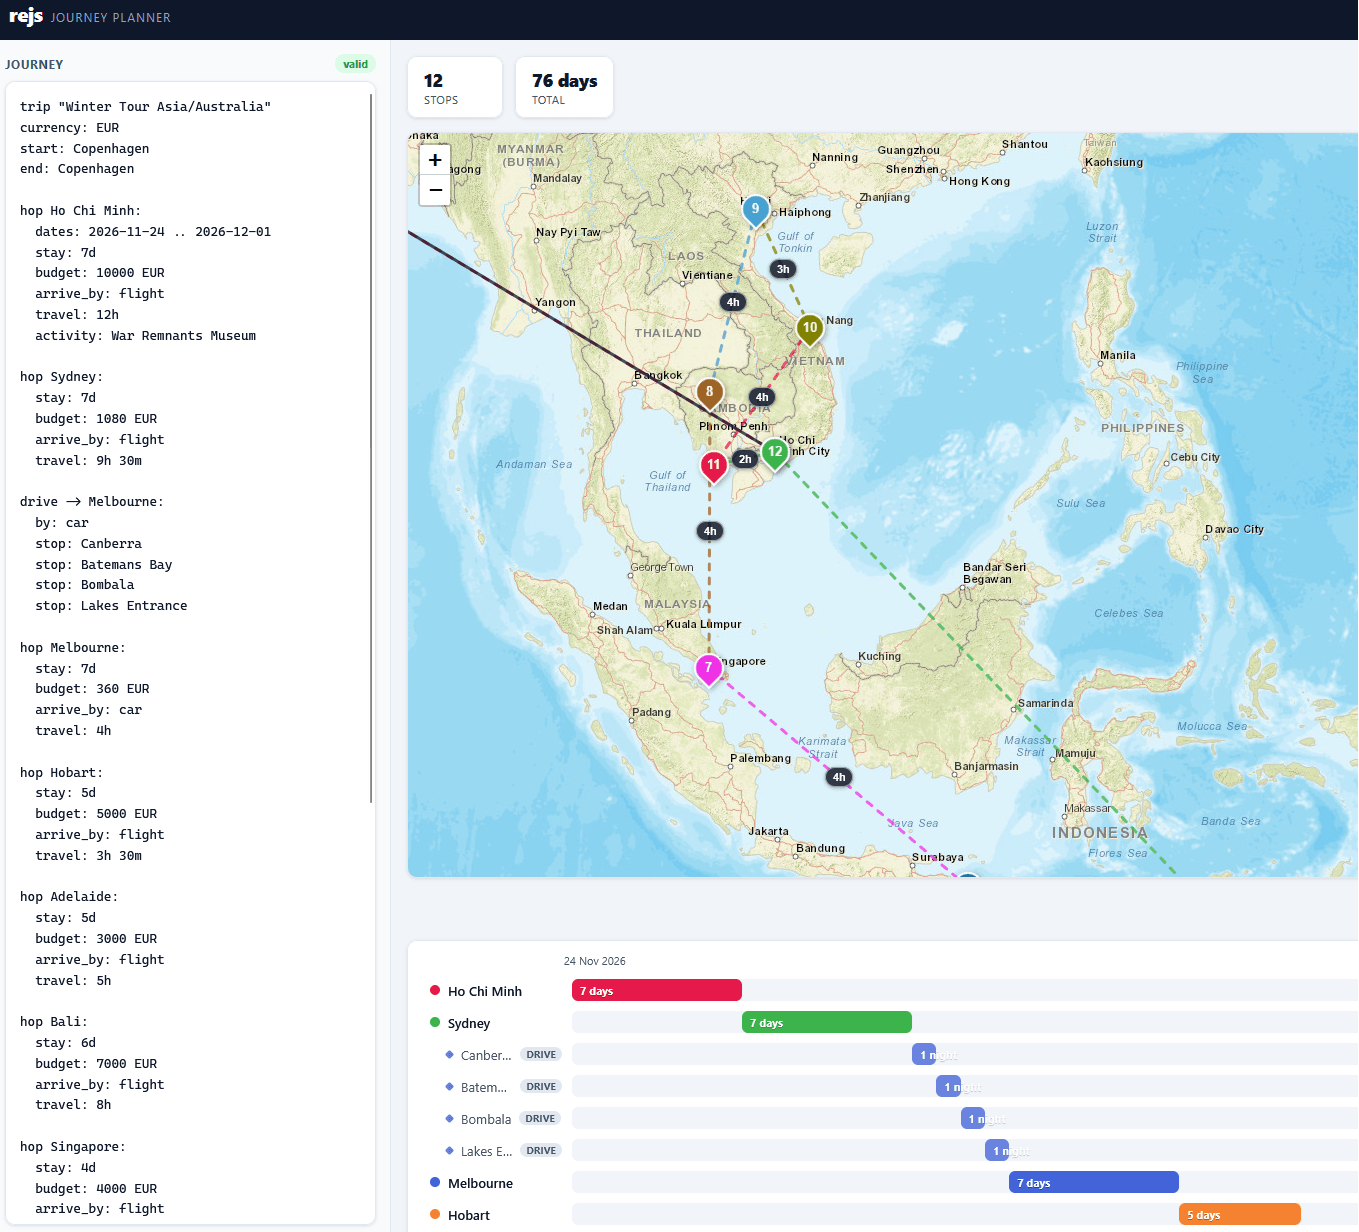
Task: Click the 'currency: EUR' line
Action: (70, 128)
